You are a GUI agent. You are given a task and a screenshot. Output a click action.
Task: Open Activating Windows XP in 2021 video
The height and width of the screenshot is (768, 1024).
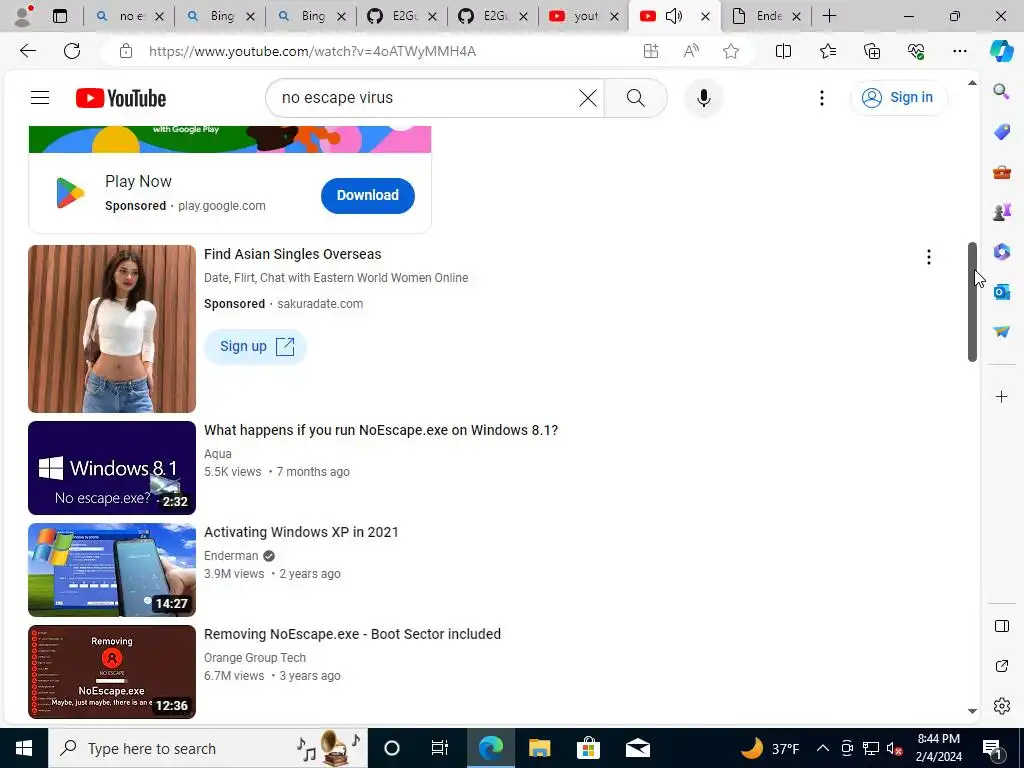coord(301,532)
